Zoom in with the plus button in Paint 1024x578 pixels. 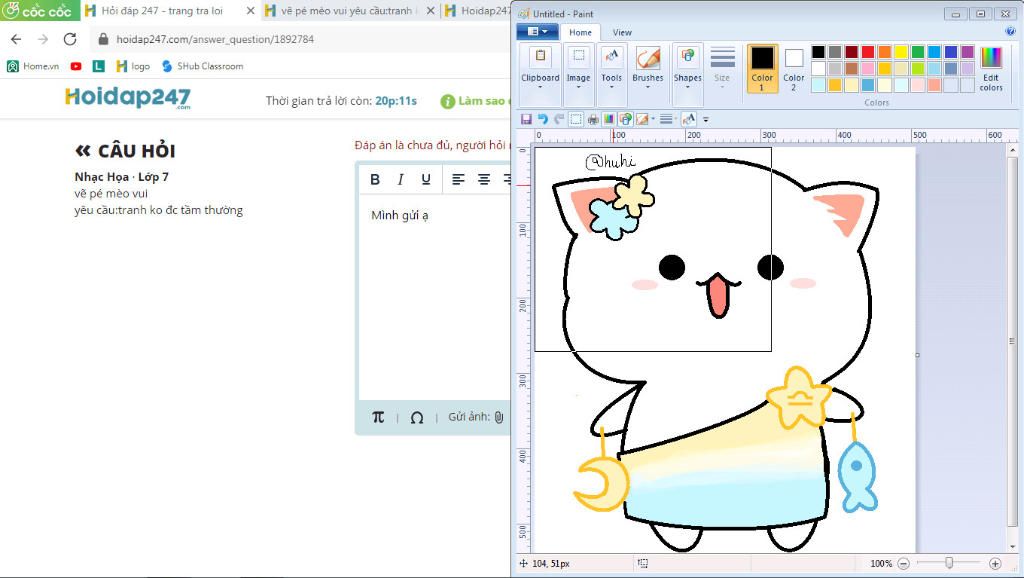click(x=995, y=563)
